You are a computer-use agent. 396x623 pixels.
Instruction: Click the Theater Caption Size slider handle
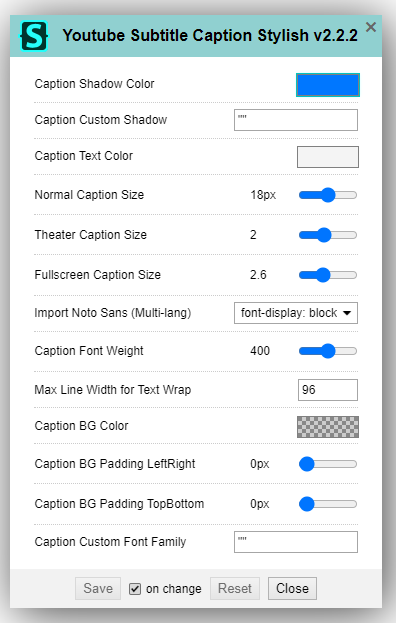click(x=324, y=235)
